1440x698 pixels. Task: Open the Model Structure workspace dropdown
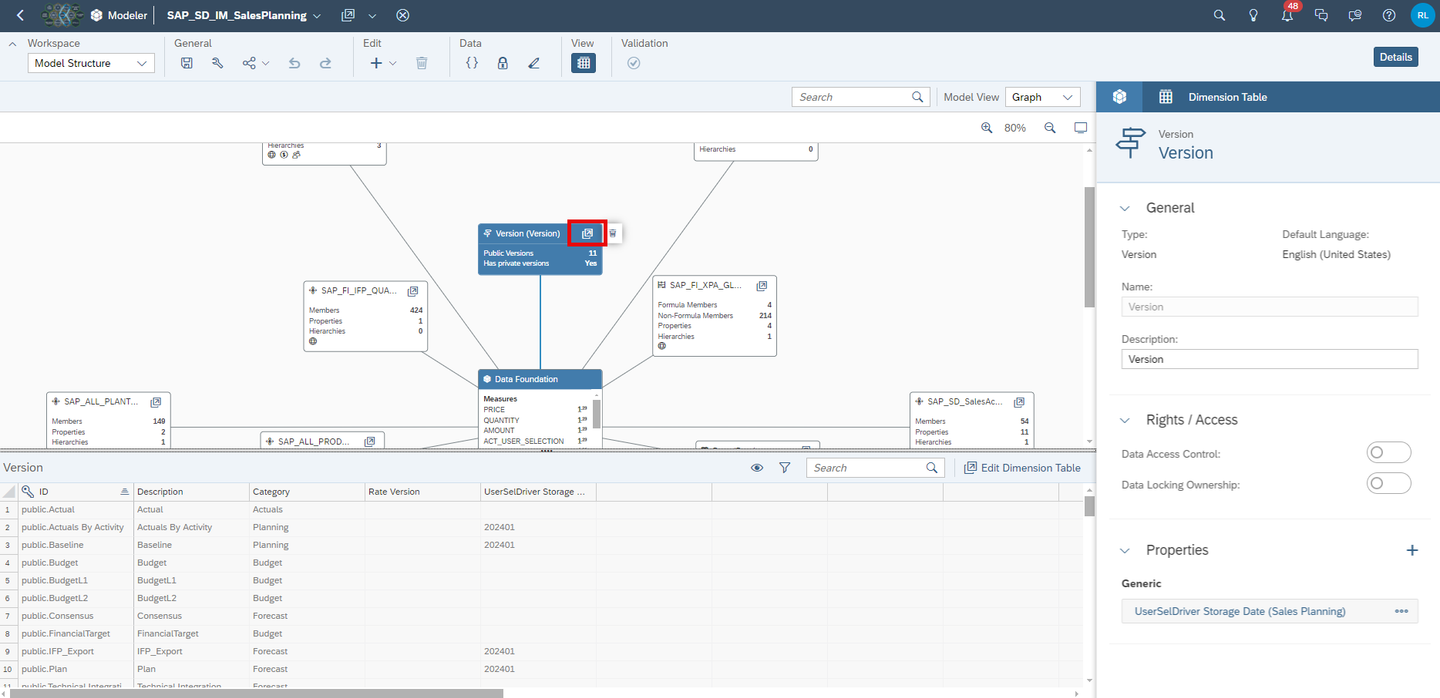tap(91, 63)
